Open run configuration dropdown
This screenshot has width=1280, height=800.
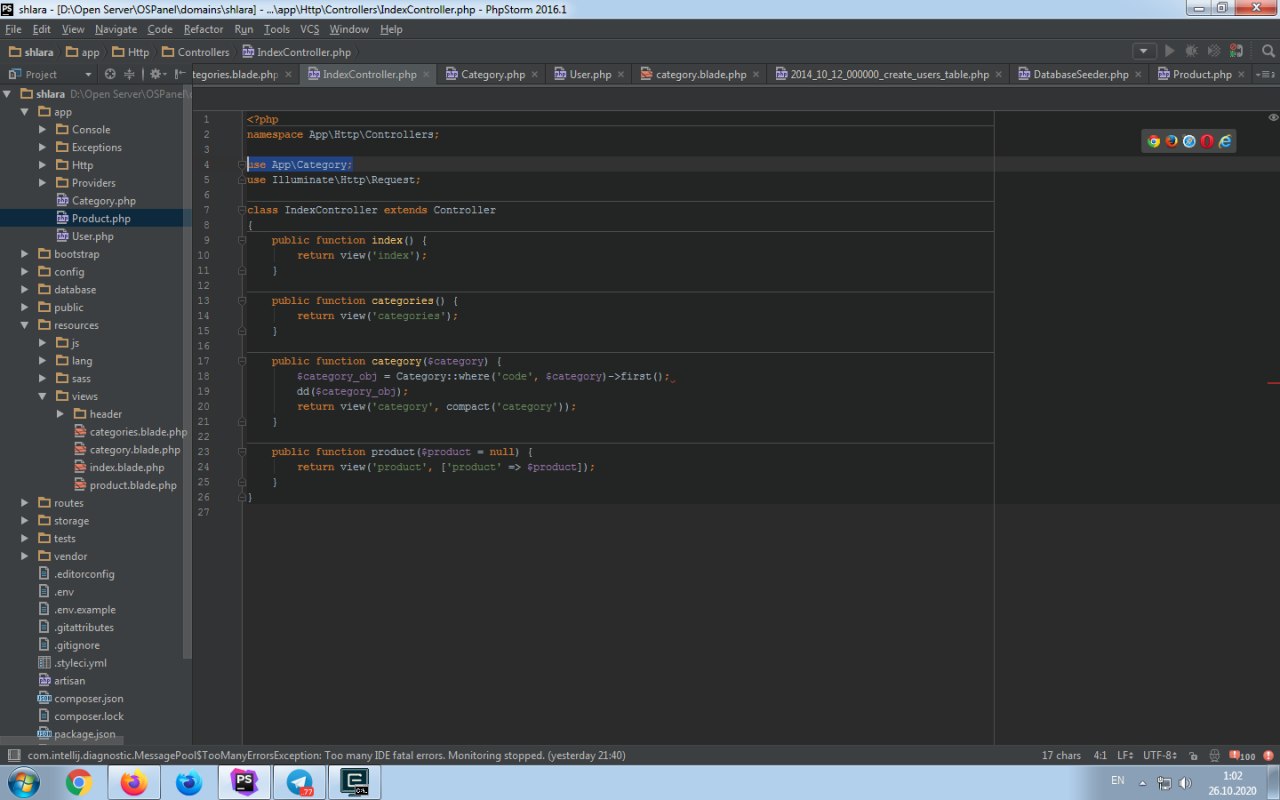pos(1144,51)
